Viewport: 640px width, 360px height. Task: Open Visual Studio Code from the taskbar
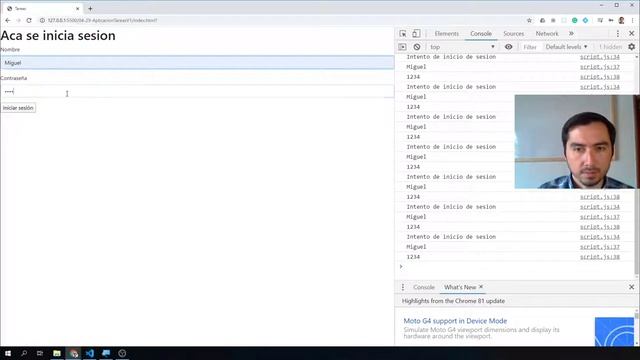(90, 353)
